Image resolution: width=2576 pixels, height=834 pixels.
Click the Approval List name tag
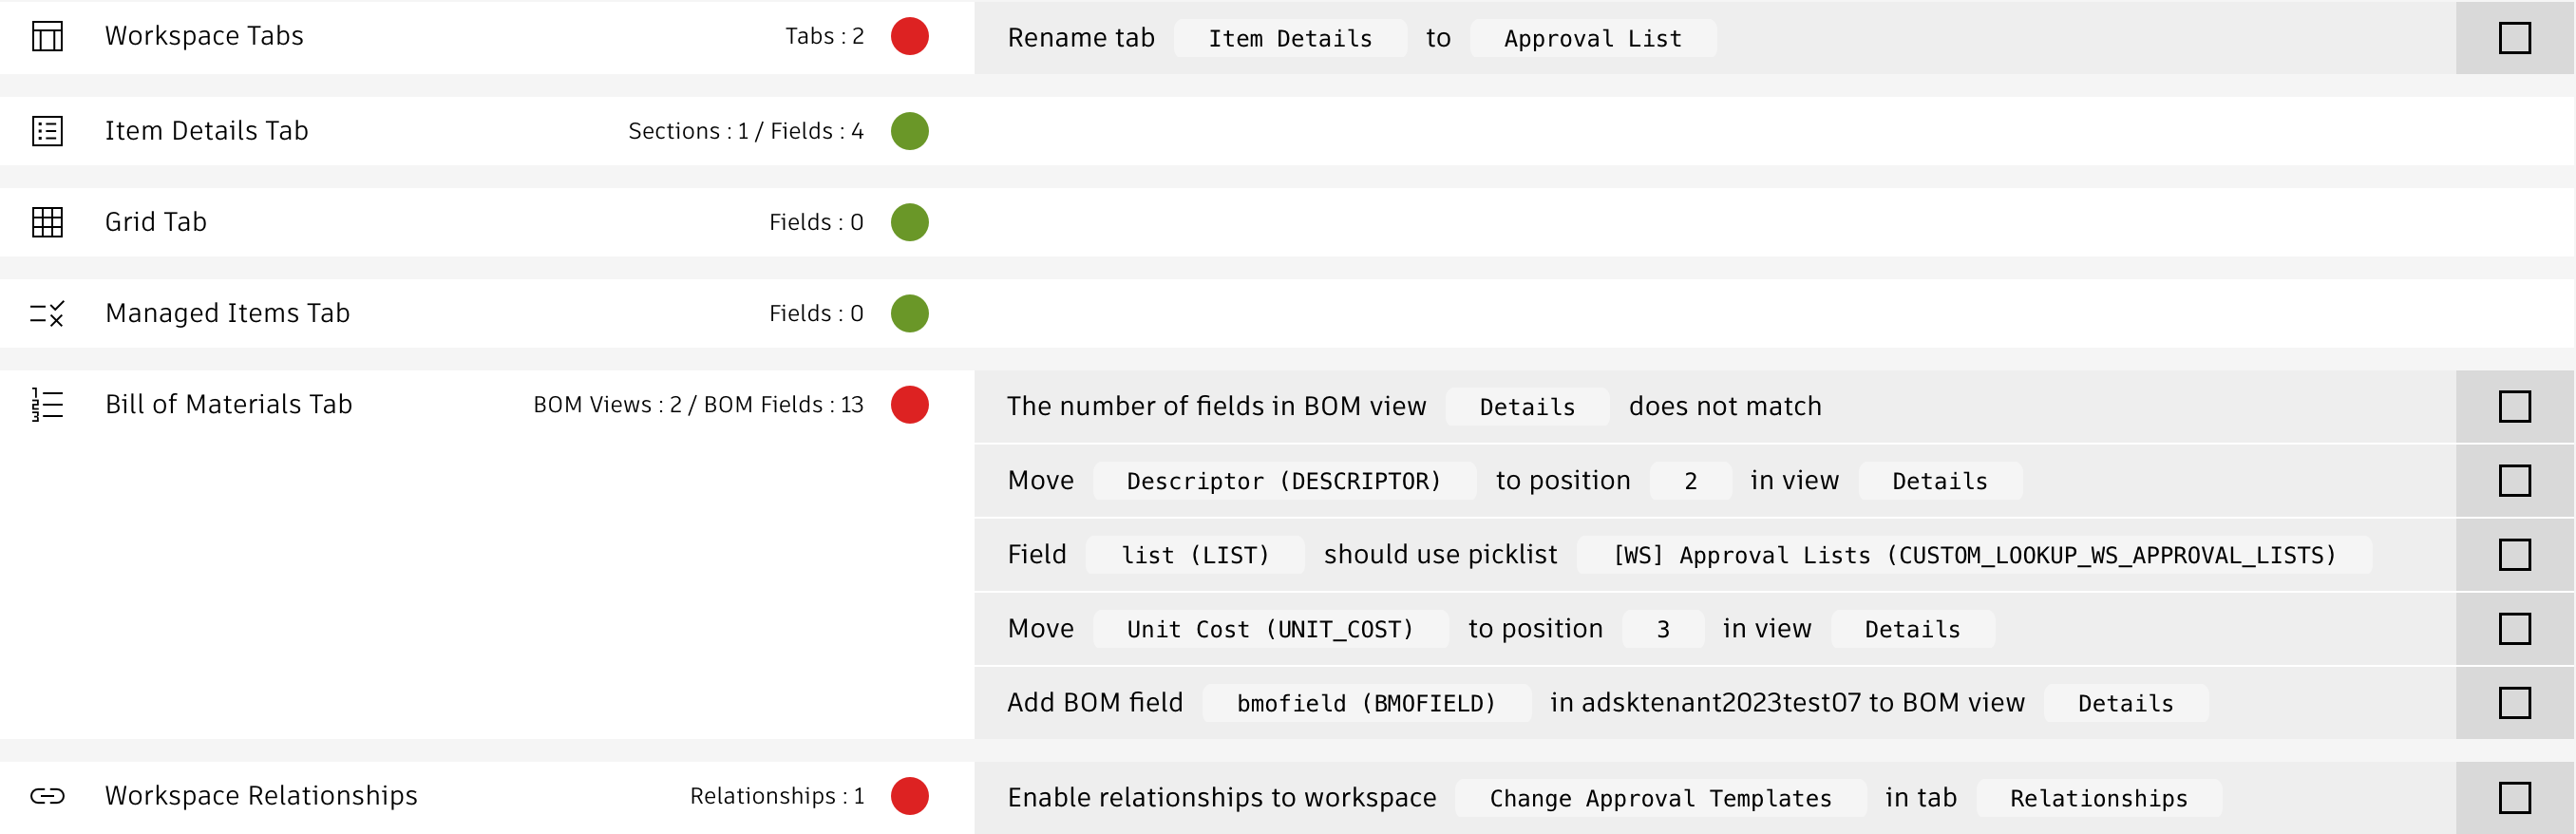click(1592, 39)
